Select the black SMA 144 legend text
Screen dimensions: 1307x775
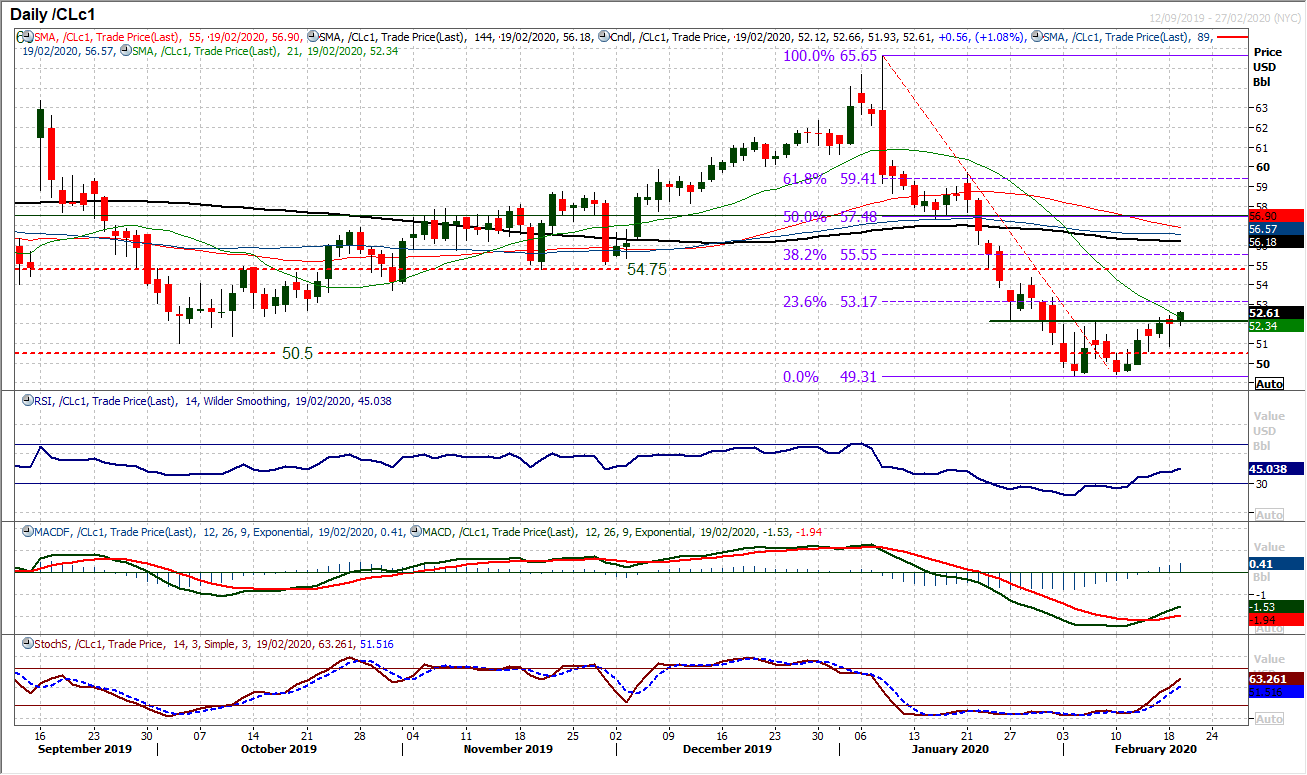point(457,36)
